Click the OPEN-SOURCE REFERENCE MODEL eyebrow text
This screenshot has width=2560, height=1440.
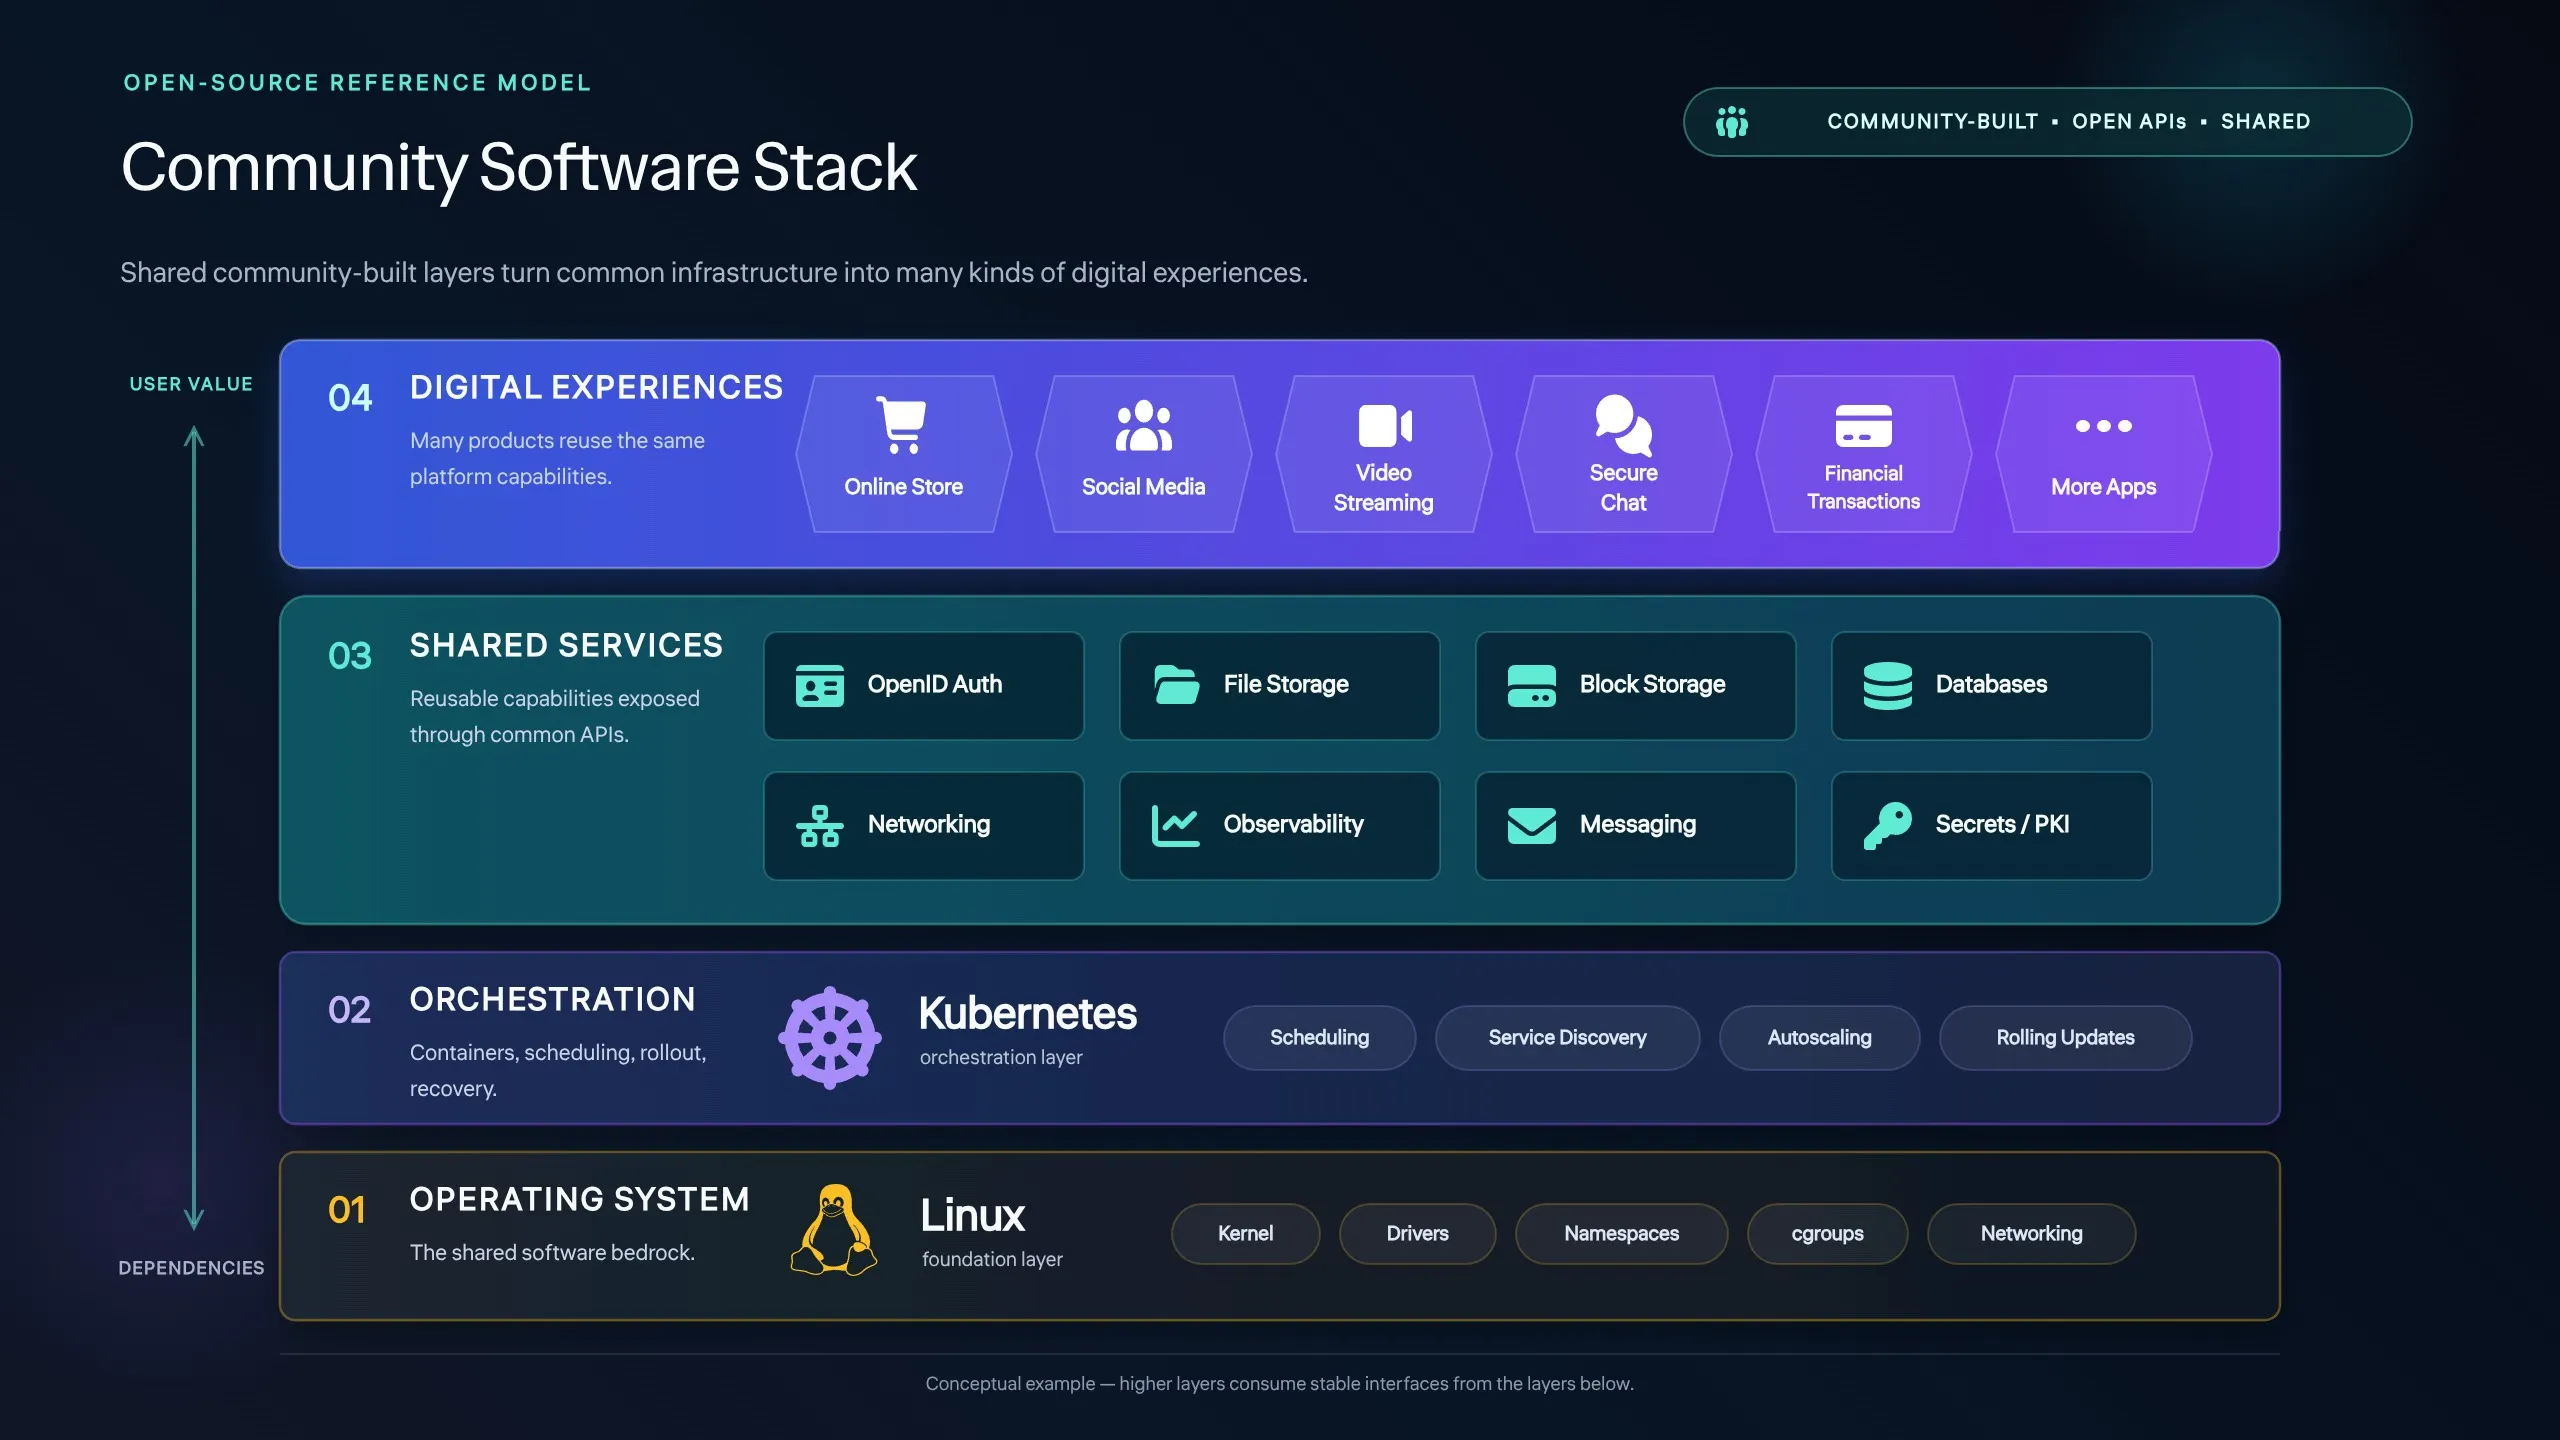pos(357,83)
